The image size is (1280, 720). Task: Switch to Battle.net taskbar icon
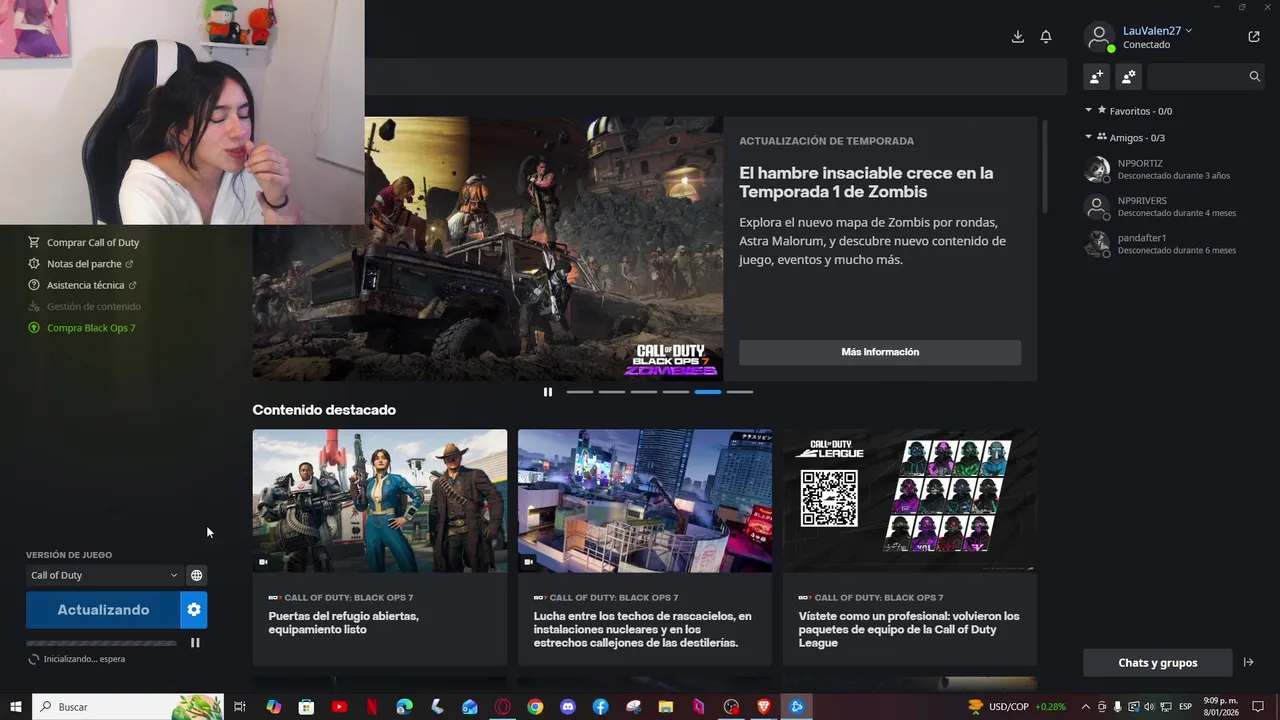(x=797, y=707)
